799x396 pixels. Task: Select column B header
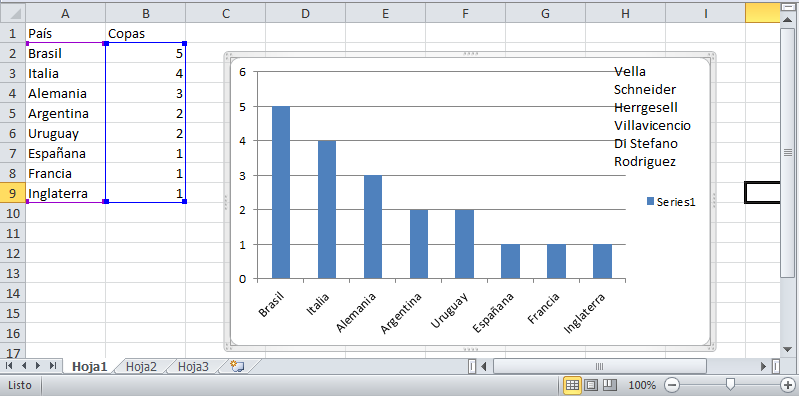tap(145, 14)
